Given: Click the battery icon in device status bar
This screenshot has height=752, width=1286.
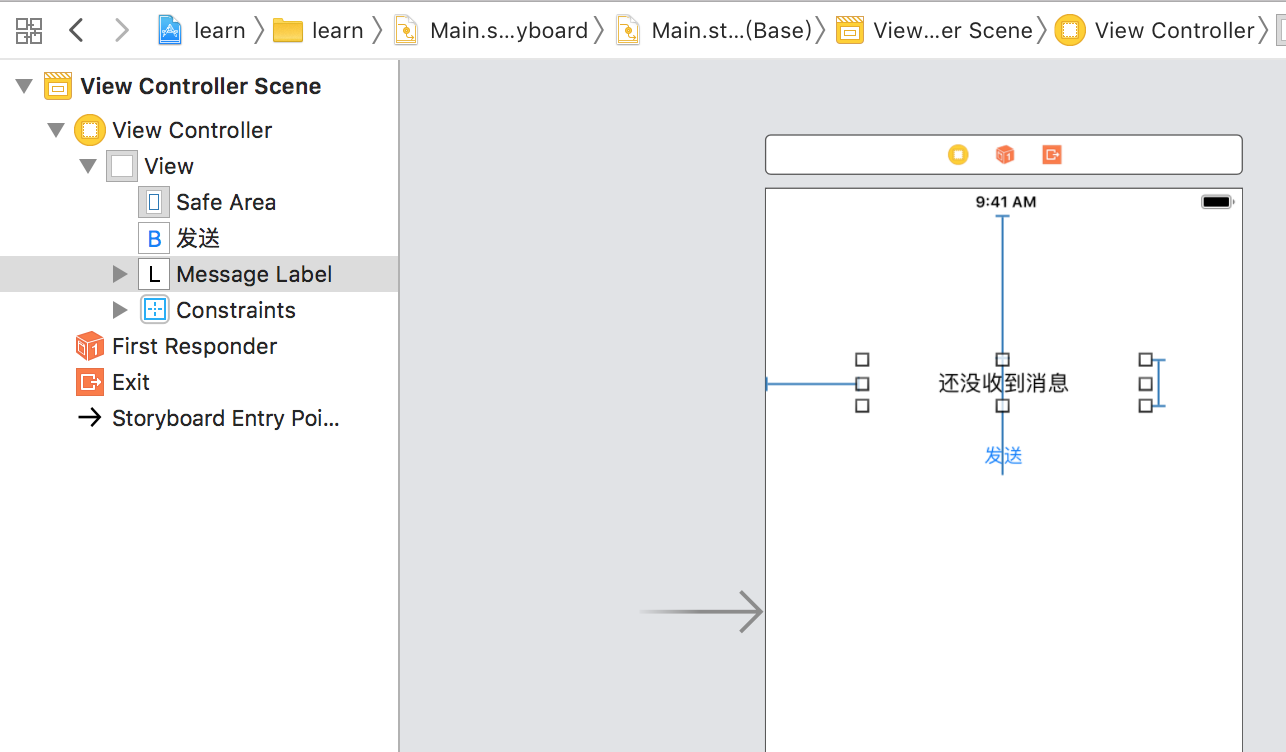Looking at the screenshot, I should point(1218,202).
